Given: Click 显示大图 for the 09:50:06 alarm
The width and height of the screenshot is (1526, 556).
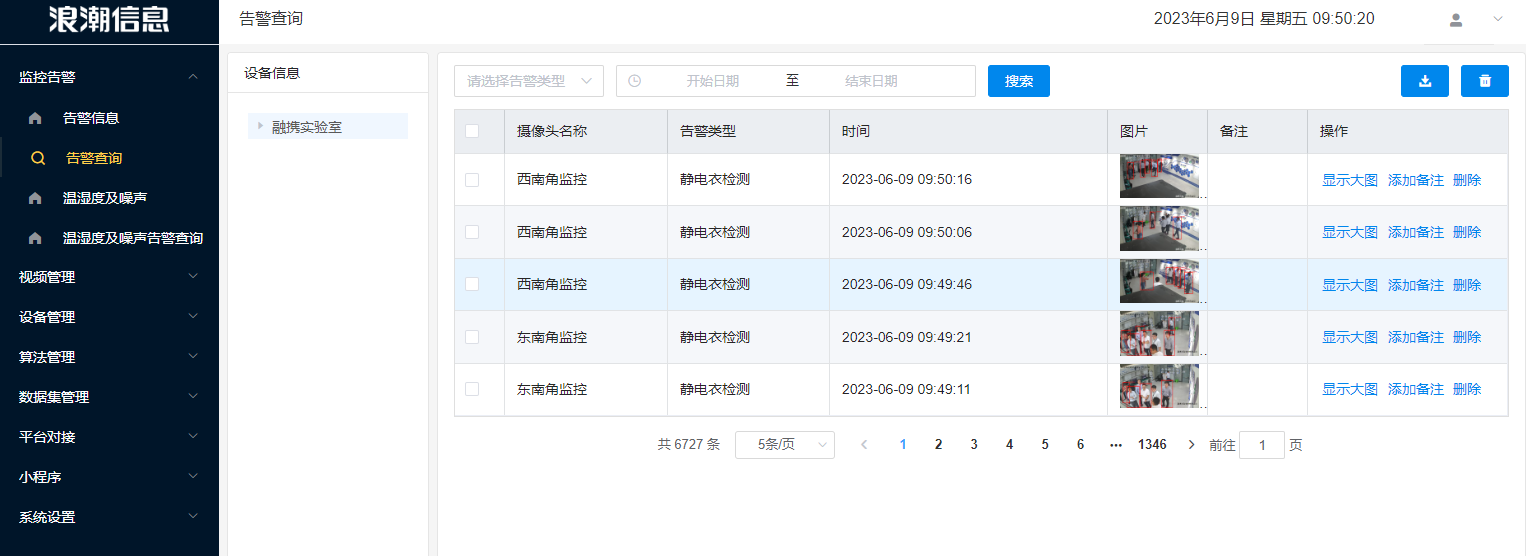Looking at the screenshot, I should pos(1349,232).
